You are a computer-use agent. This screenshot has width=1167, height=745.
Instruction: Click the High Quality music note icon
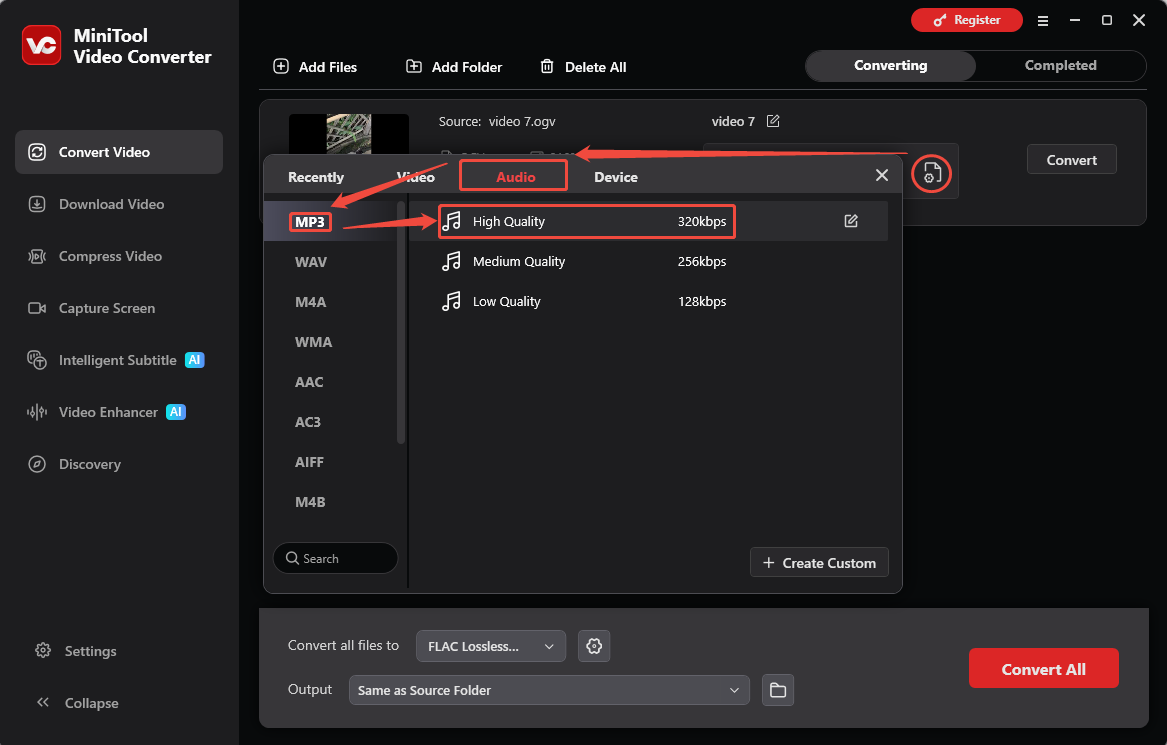[x=451, y=221]
